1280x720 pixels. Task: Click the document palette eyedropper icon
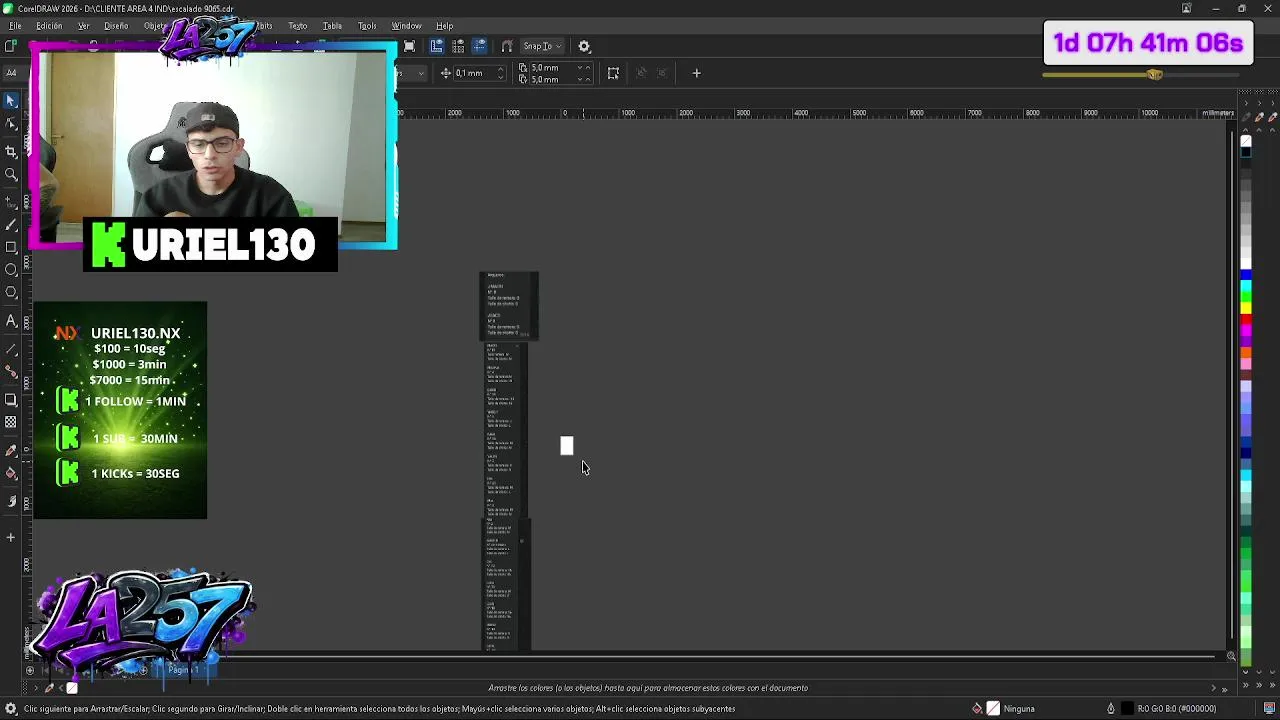[x=49, y=688]
